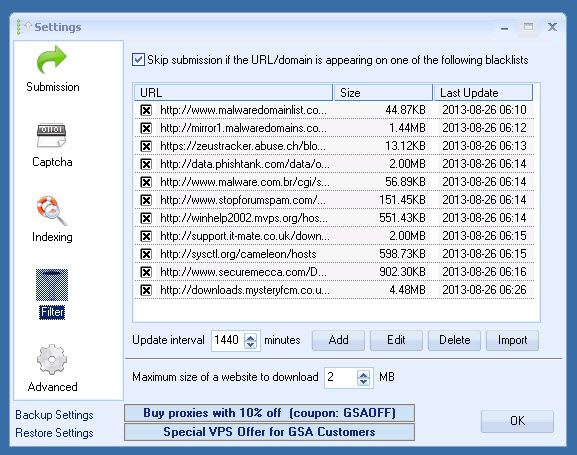577x455 pixels.
Task: Decrease the maximum website size spinner
Action: click(x=364, y=381)
